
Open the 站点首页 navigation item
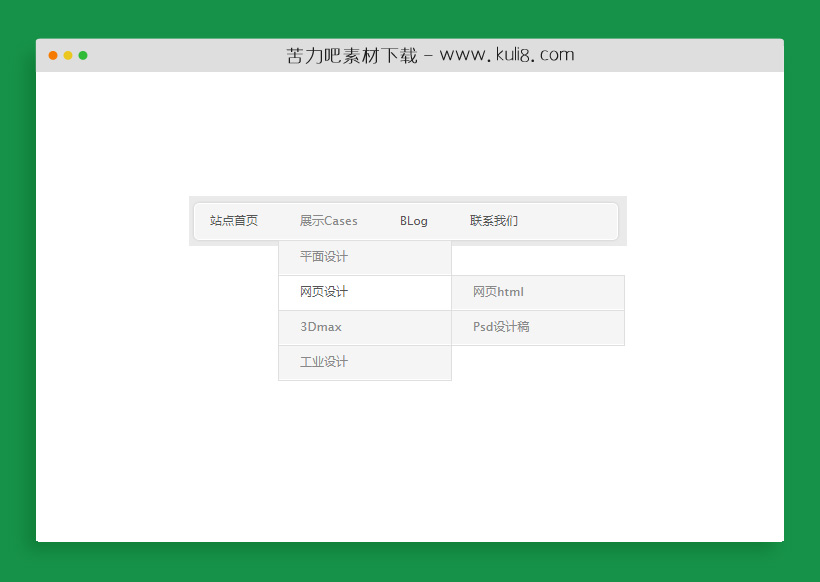[x=234, y=221]
